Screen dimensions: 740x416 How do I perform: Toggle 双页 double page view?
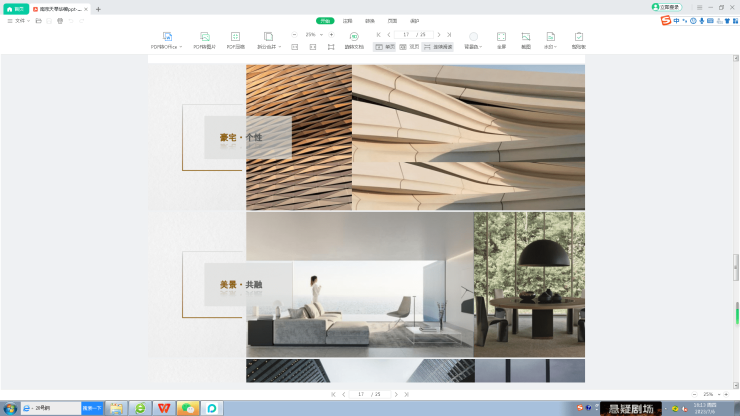(410, 47)
